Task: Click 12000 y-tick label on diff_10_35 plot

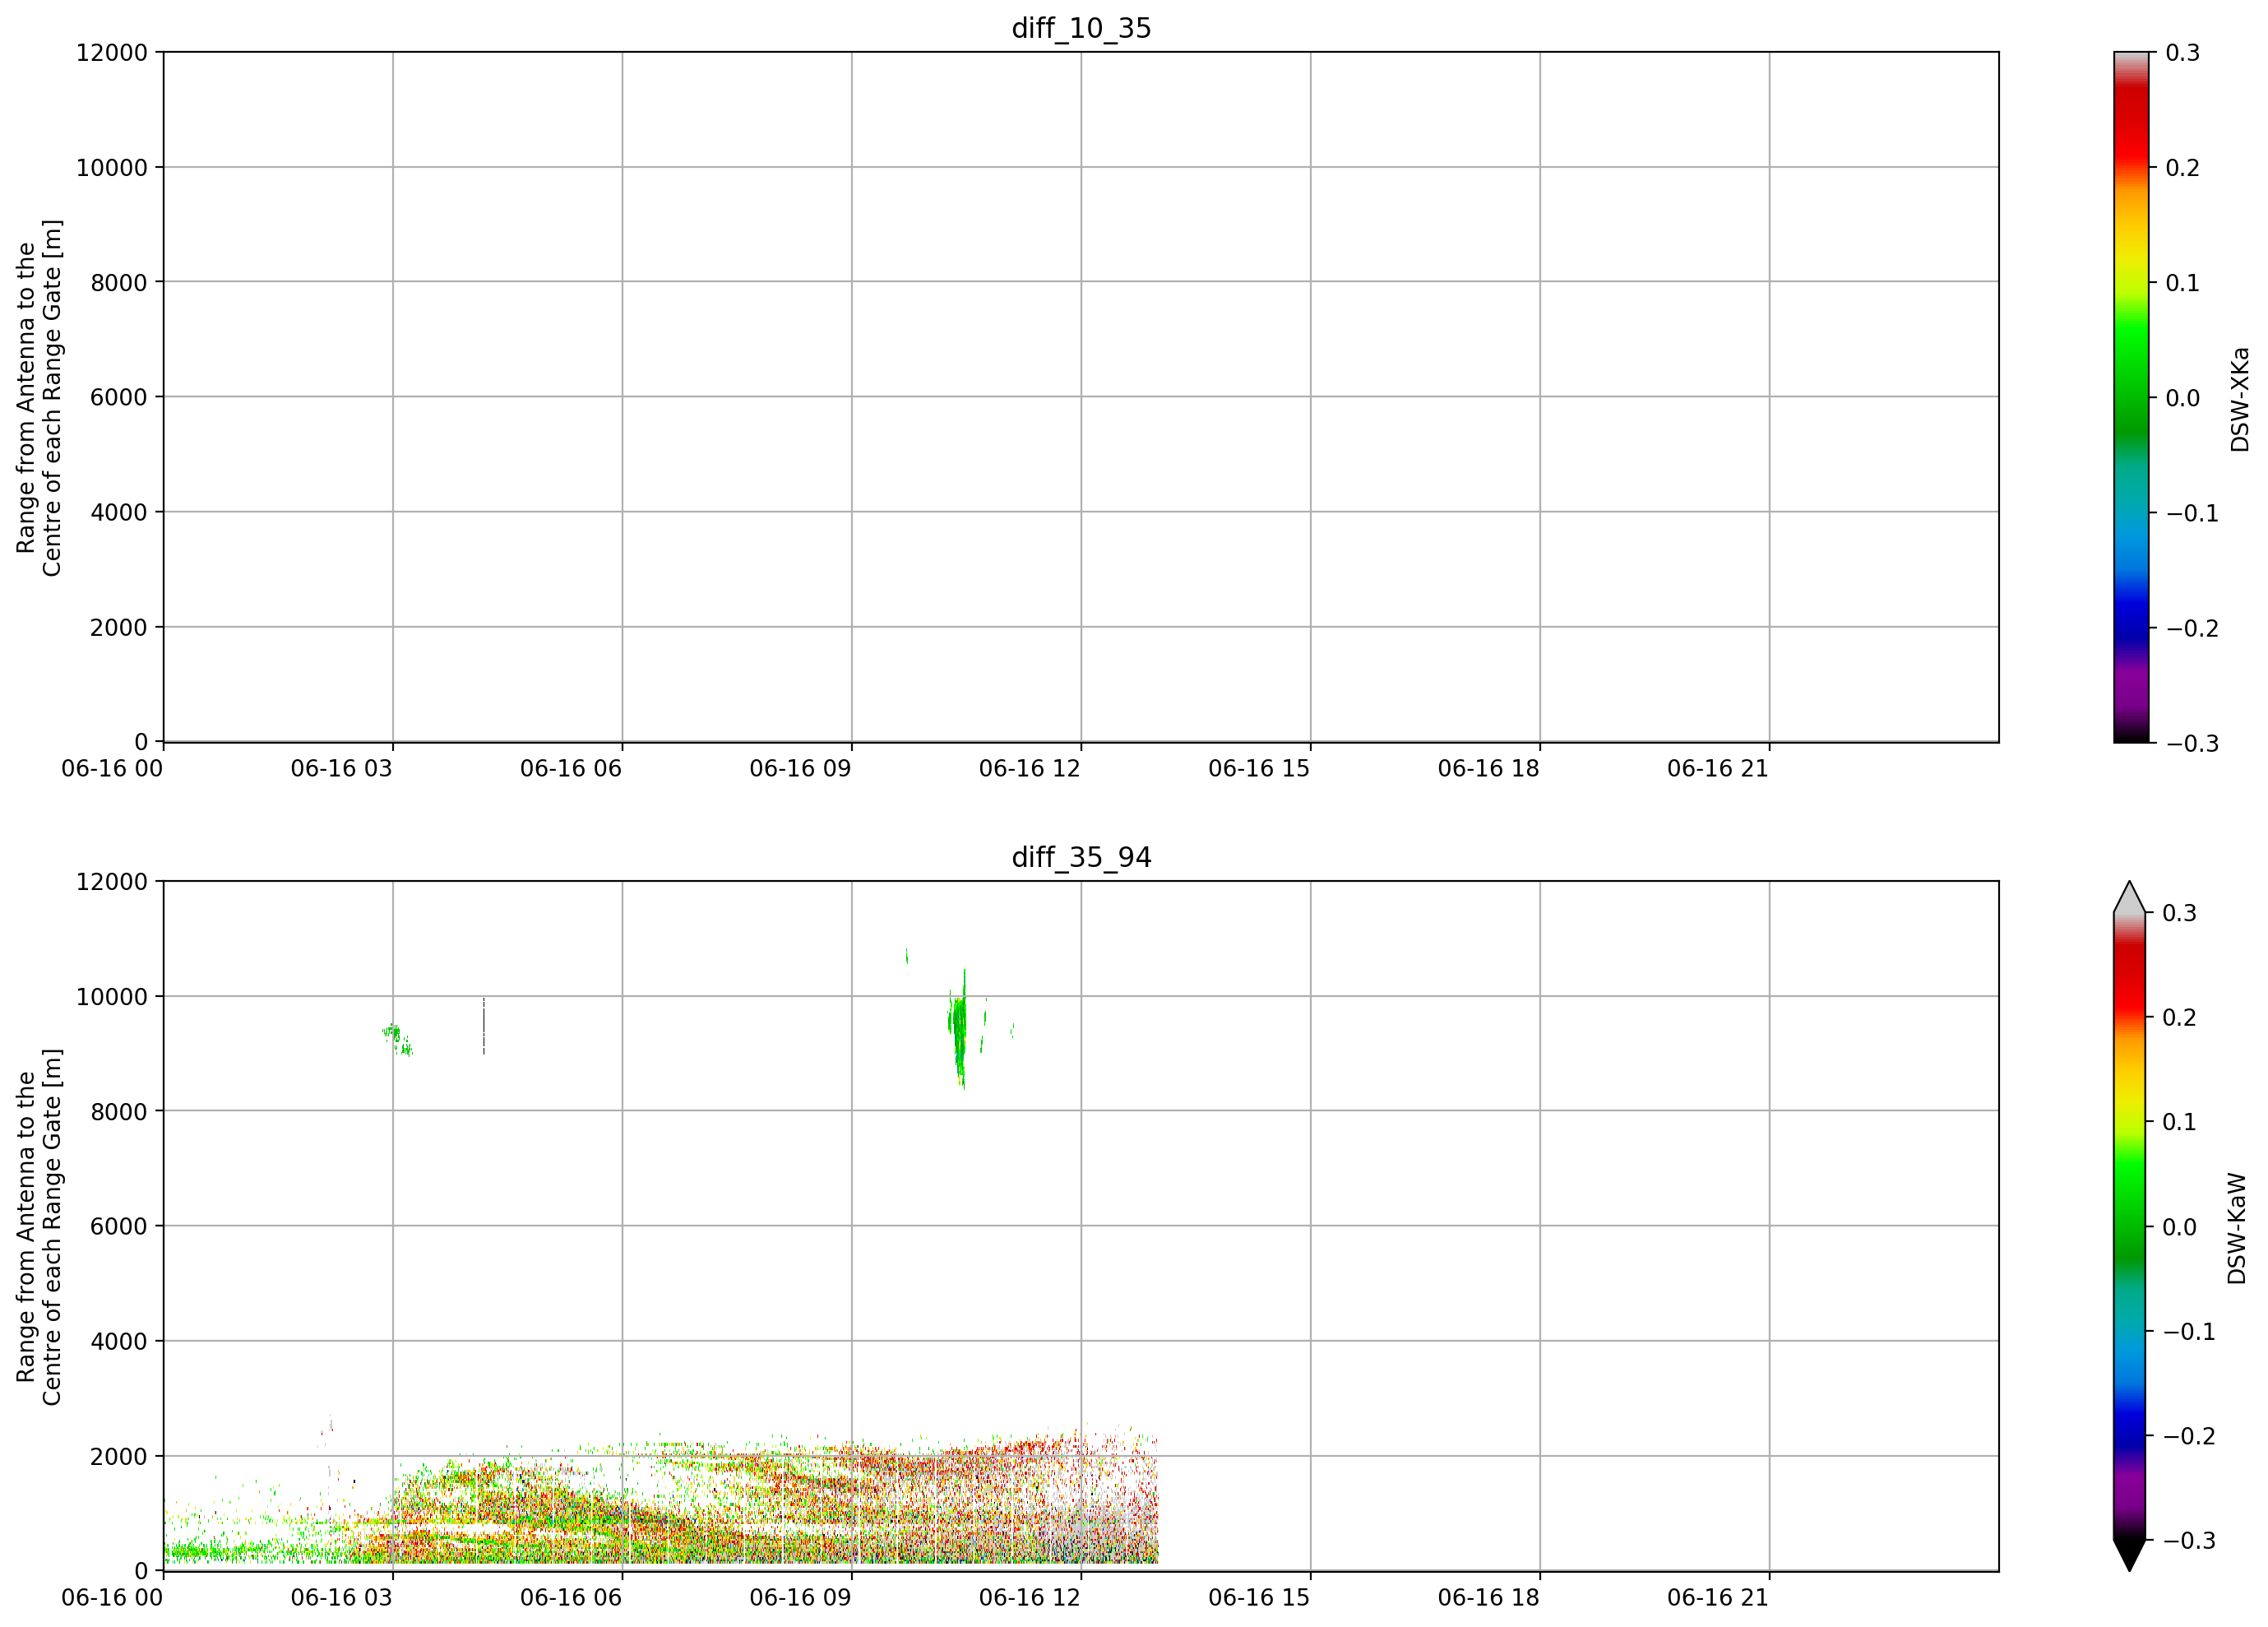Action: pyautogui.click(x=112, y=52)
